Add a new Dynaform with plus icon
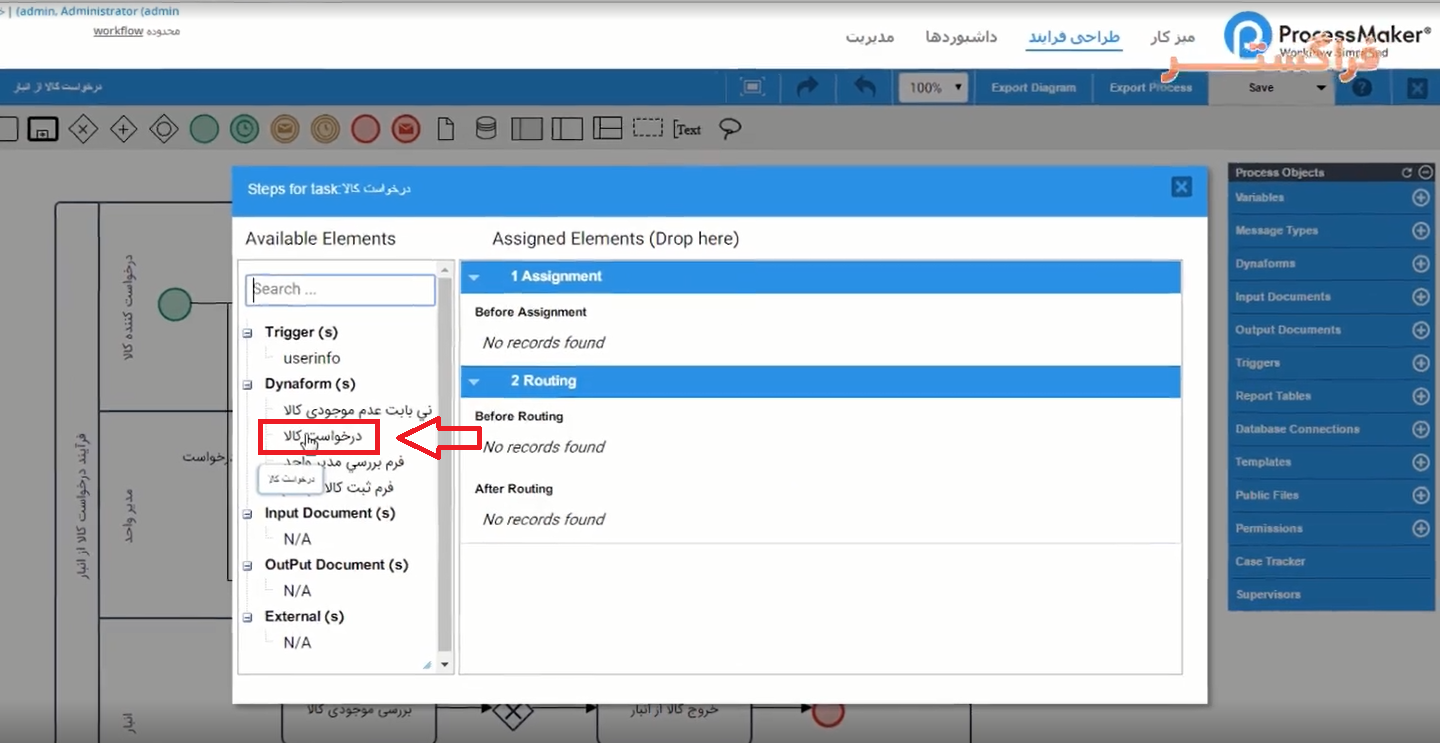The width and height of the screenshot is (1440, 743). (x=1420, y=264)
